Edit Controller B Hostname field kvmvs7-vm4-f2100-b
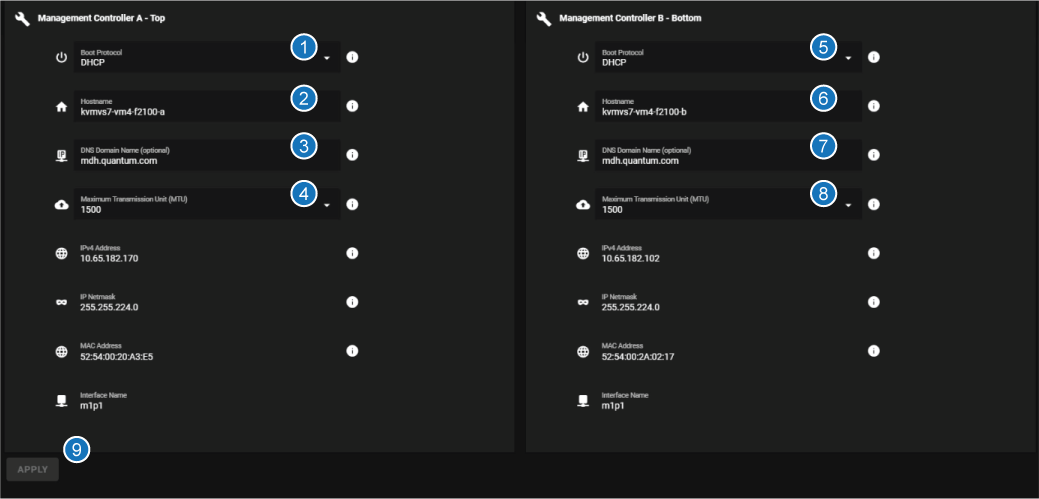Viewport: 1039px width, 499px height. point(700,111)
